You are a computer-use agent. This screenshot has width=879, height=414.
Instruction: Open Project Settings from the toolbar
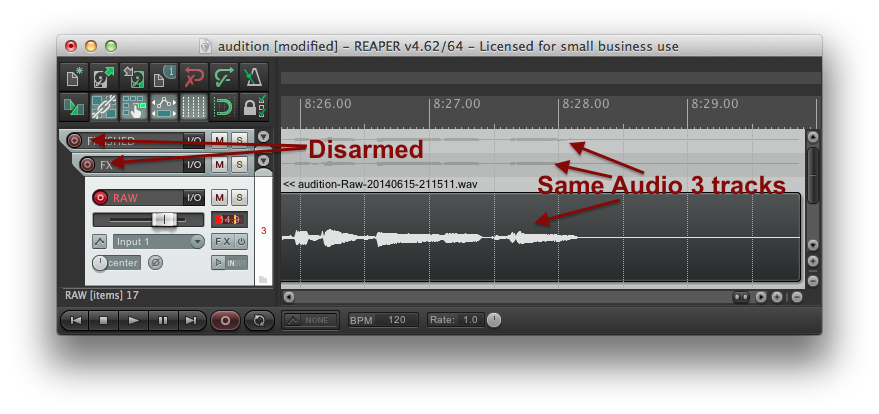pyautogui.click(x=164, y=78)
